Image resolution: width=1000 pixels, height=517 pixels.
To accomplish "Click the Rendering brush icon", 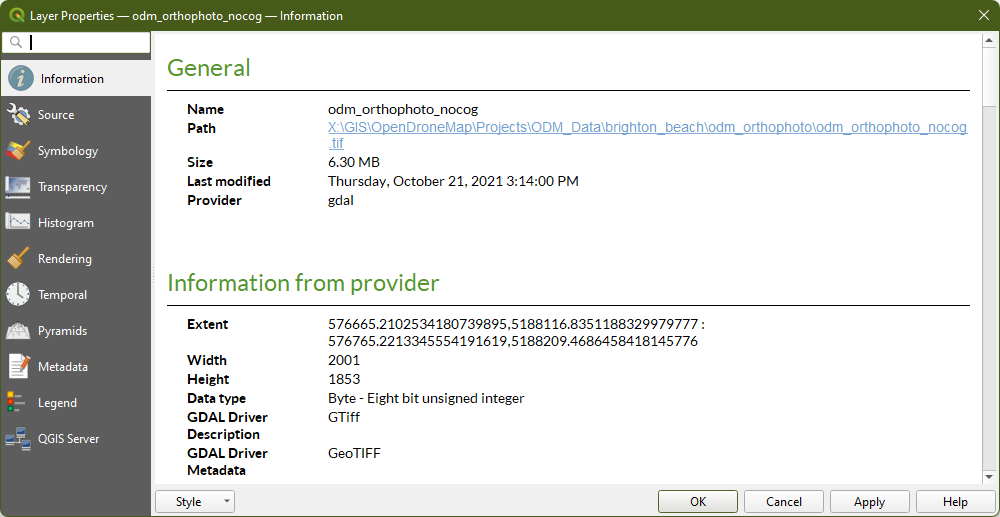I will tap(18, 259).
